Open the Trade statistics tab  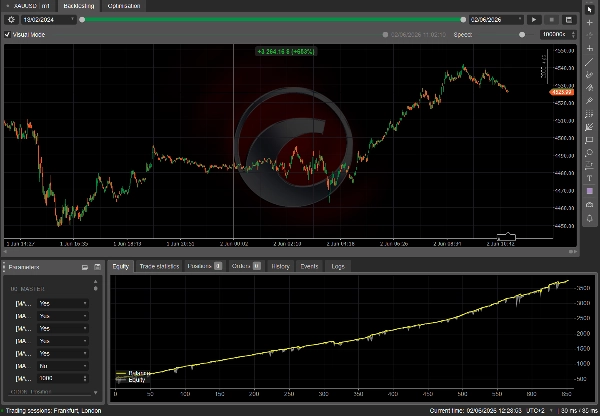(x=159, y=266)
